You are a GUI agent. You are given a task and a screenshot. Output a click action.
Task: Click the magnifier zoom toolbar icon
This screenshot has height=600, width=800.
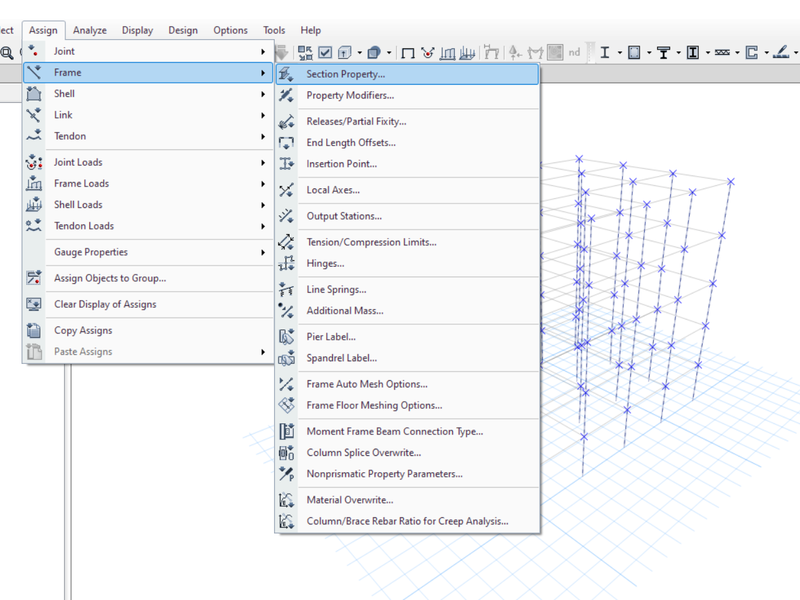pyautogui.click(x=7, y=52)
